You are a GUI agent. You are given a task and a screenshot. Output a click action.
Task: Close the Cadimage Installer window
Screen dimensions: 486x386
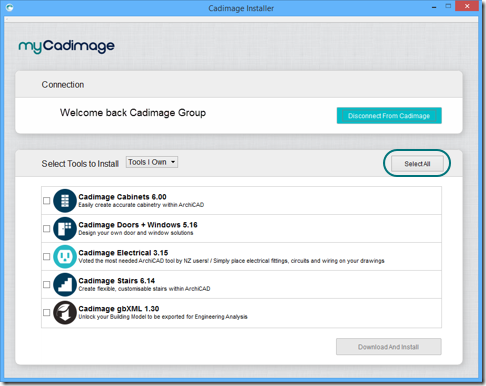(x=467, y=6)
